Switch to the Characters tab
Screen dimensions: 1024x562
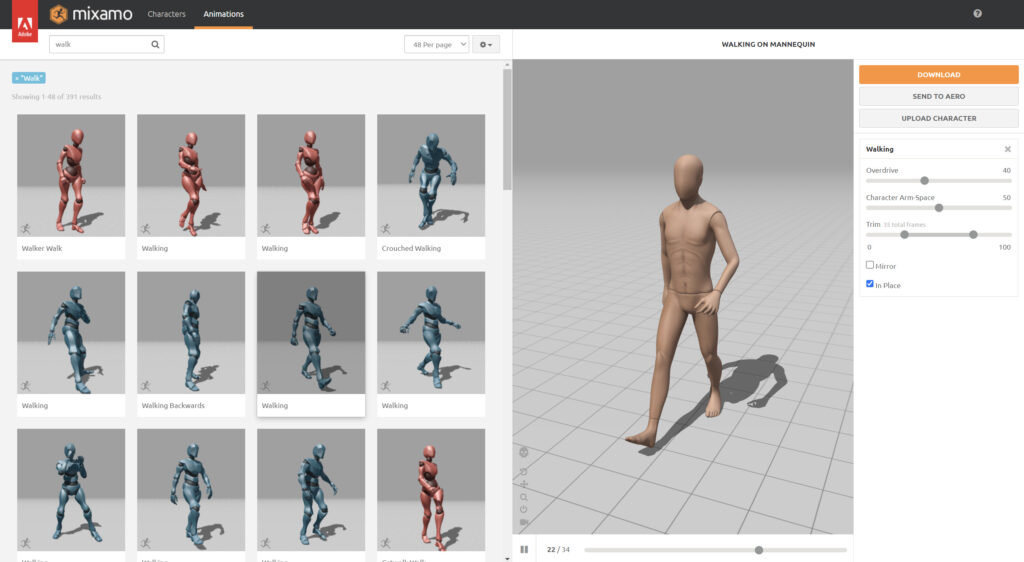[166, 14]
